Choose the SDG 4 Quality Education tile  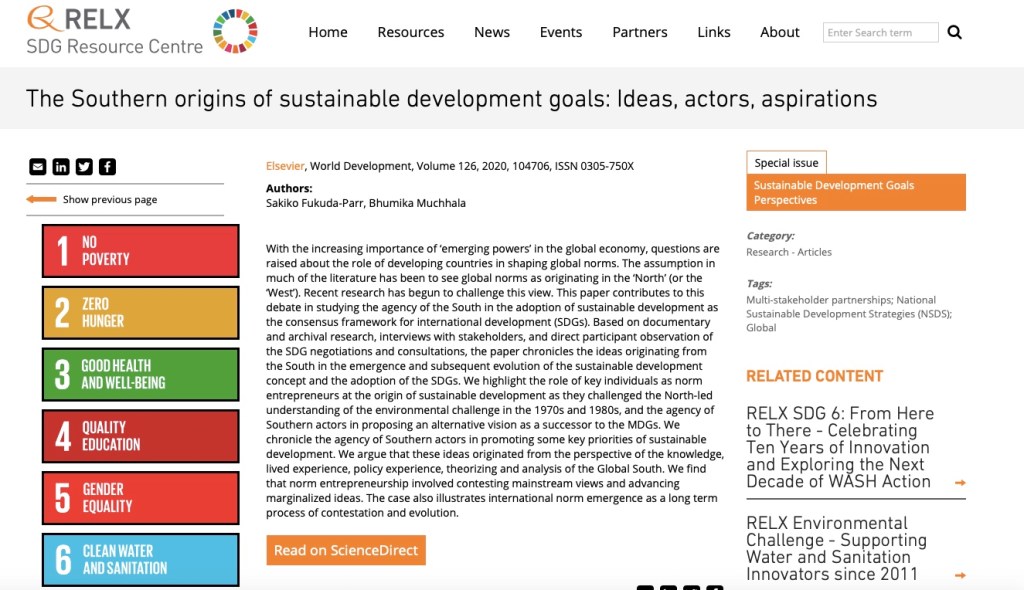coord(140,436)
